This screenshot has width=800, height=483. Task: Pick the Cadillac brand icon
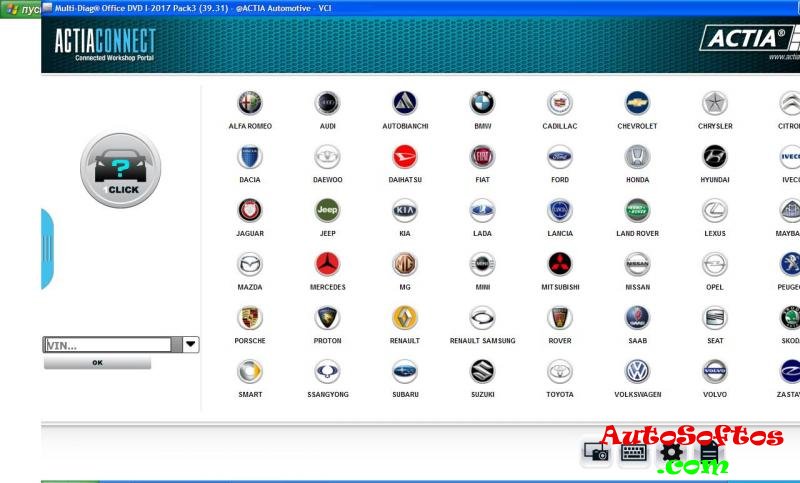pyautogui.click(x=560, y=104)
